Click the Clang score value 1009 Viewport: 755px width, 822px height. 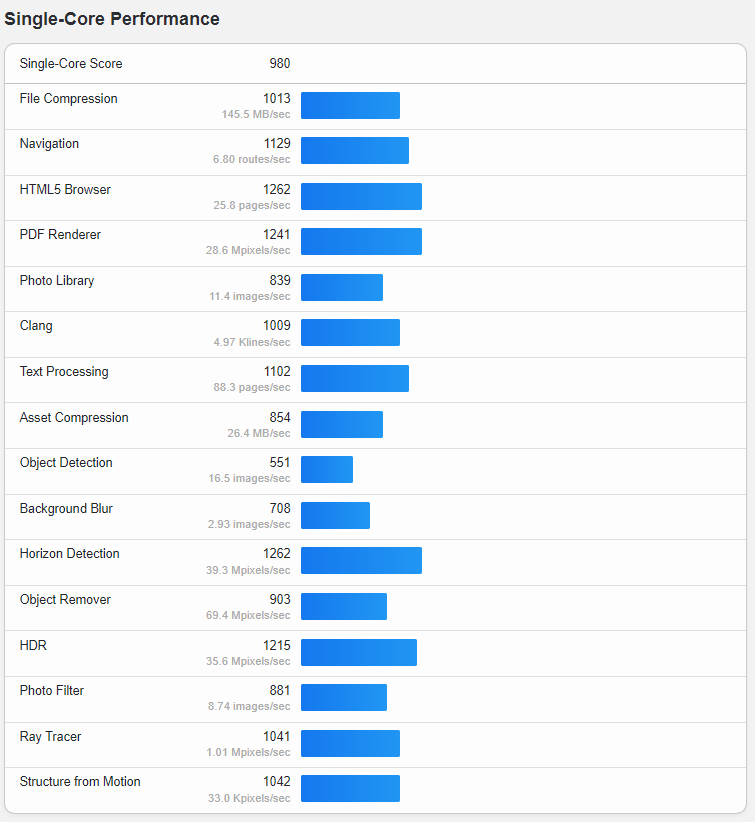pyautogui.click(x=277, y=326)
